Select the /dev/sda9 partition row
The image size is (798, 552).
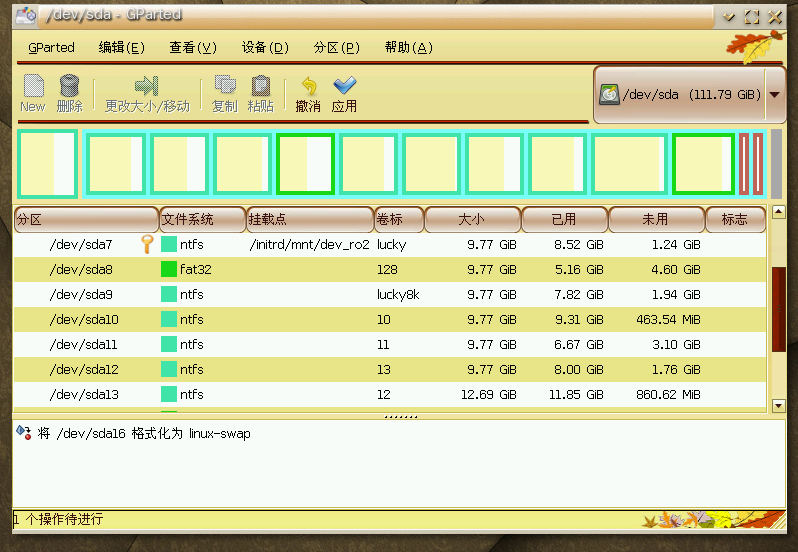390,294
